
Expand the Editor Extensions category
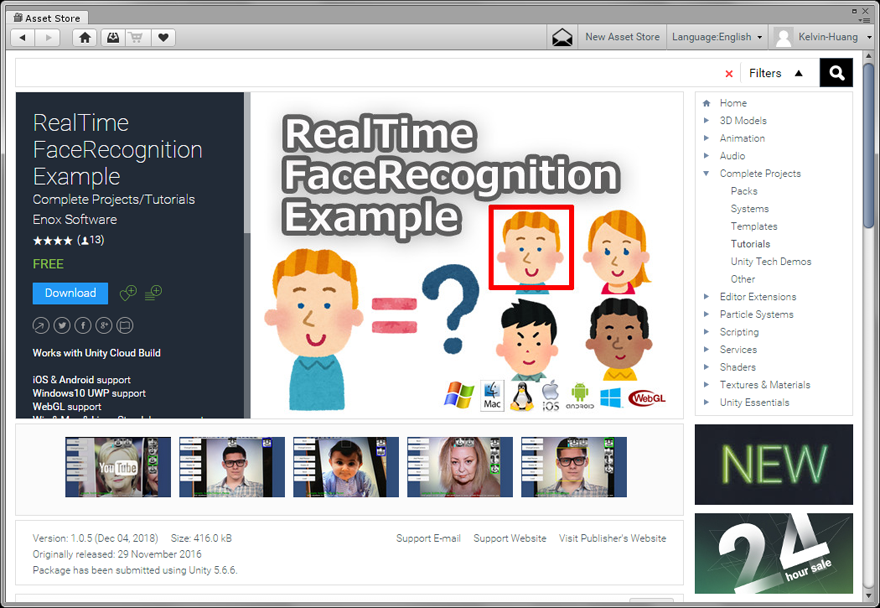click(707, 296)
